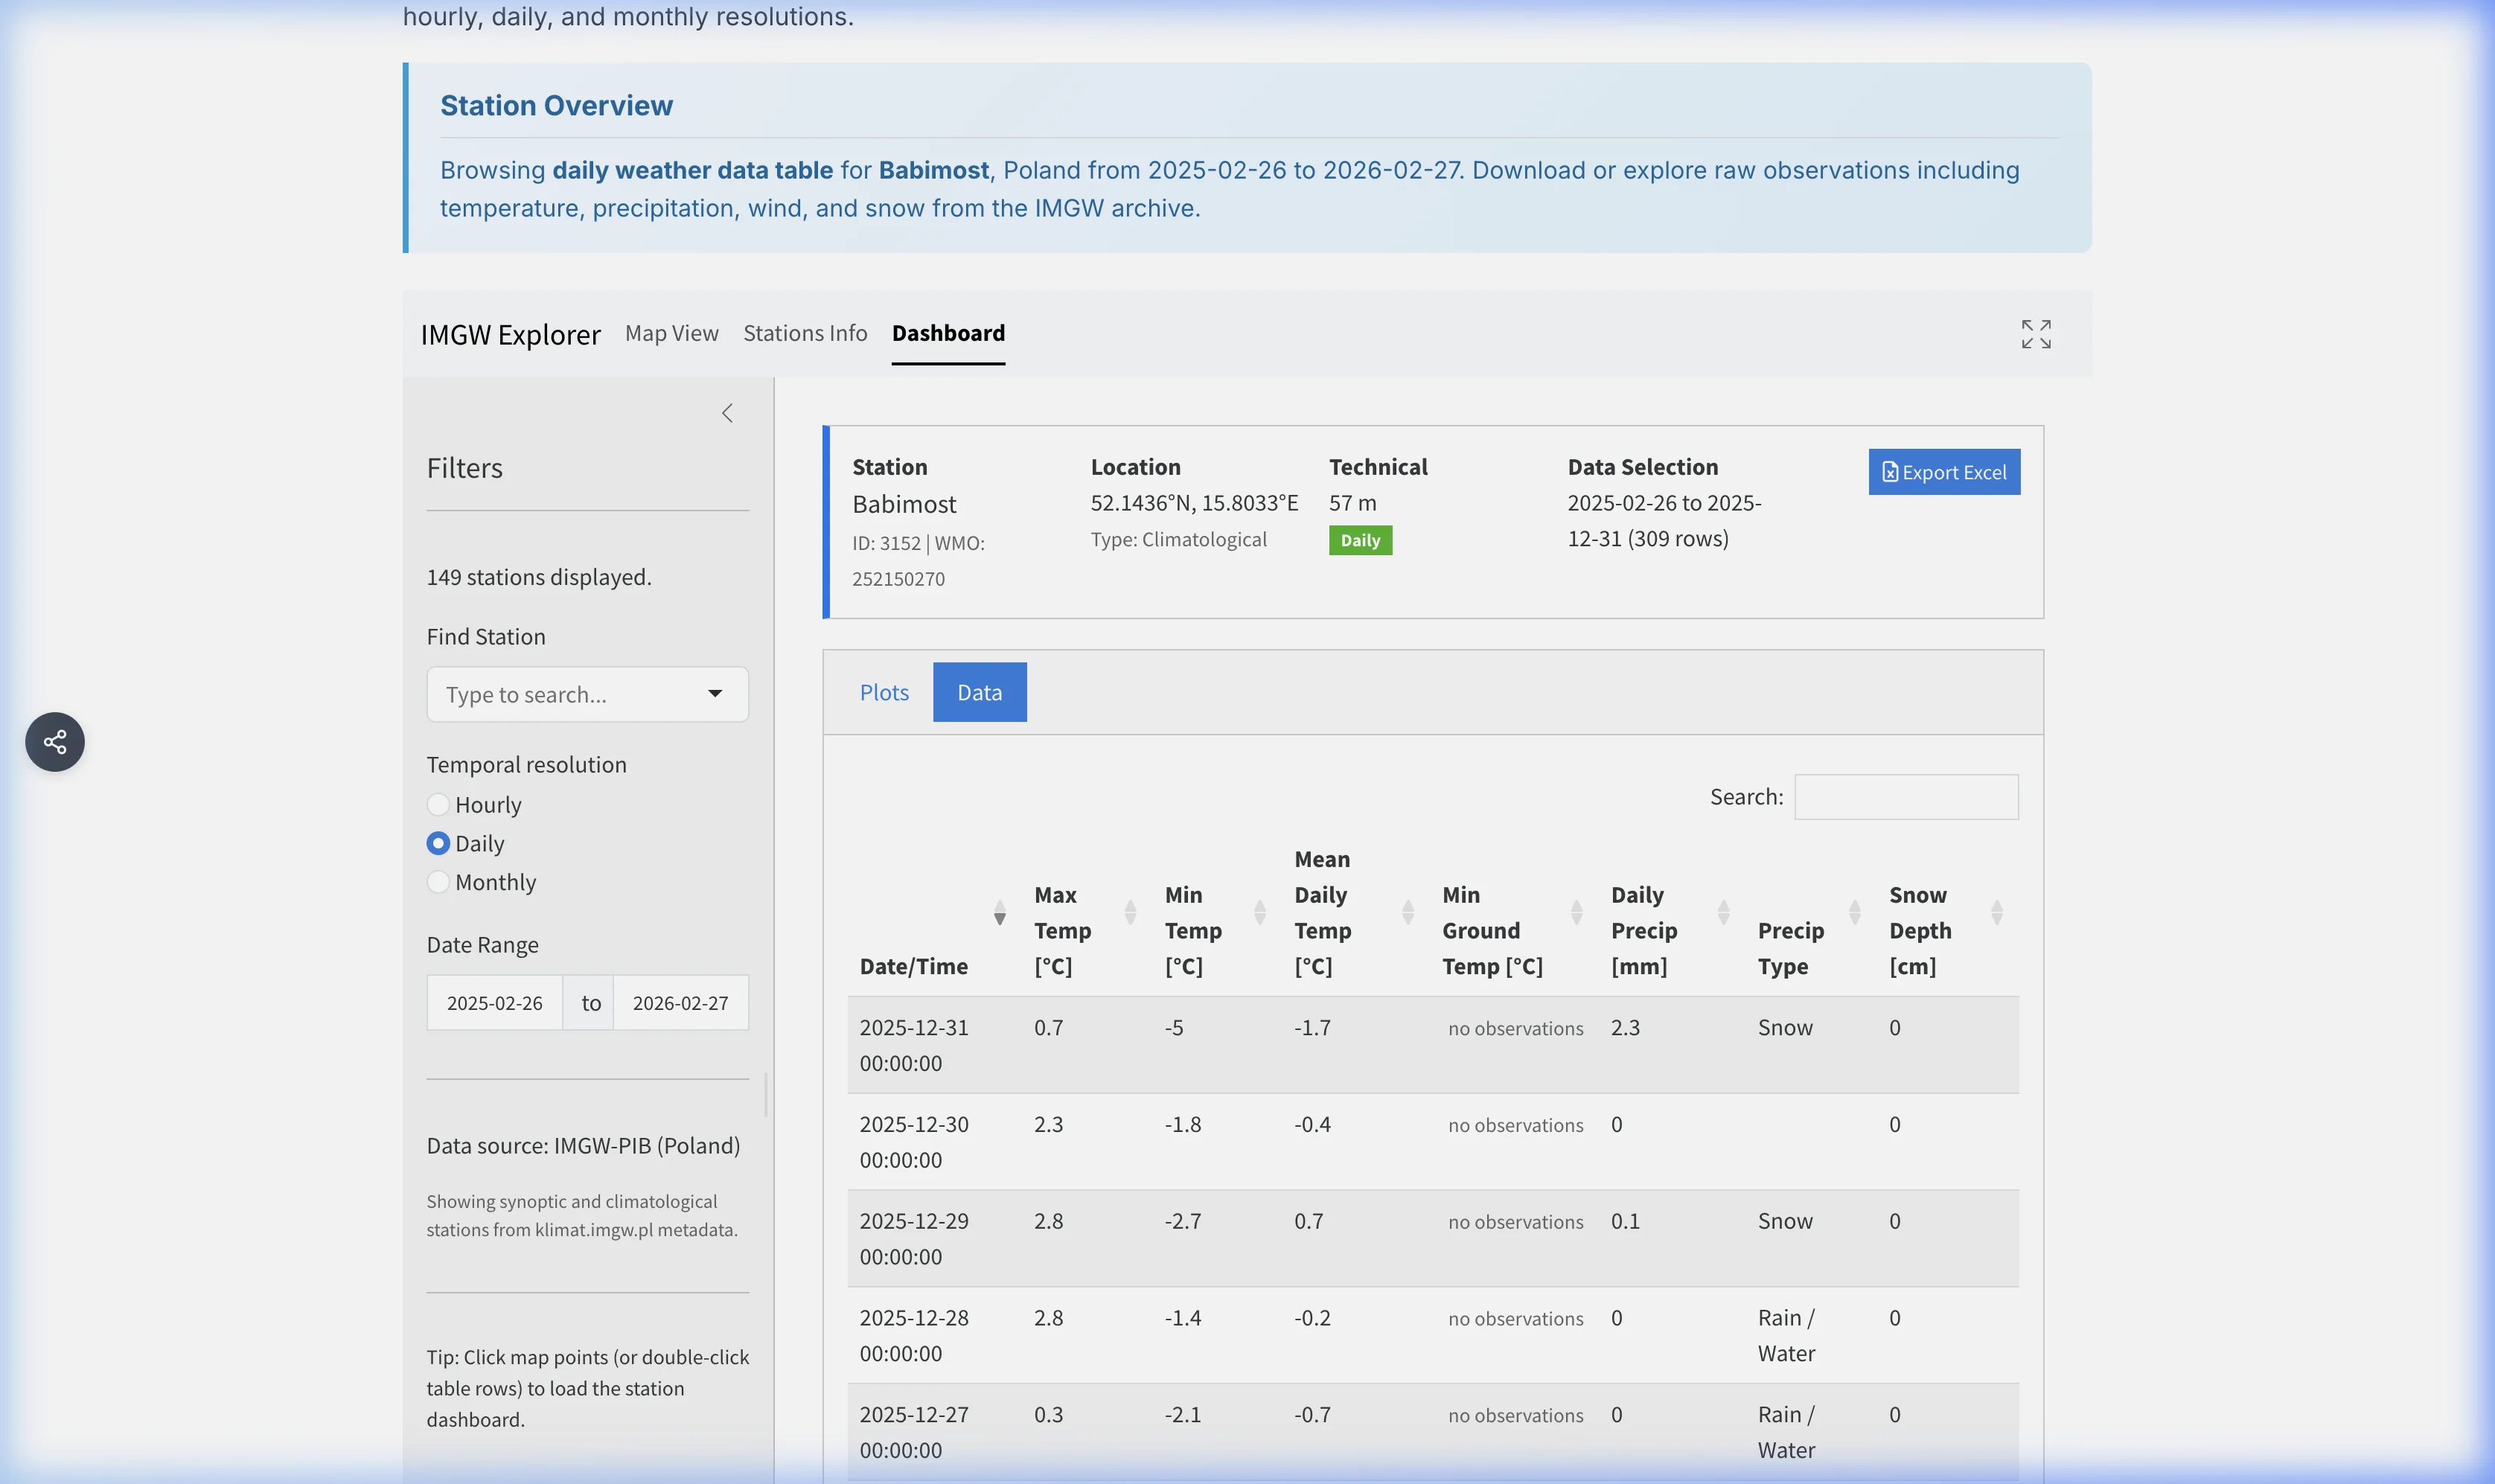Switch to the Map View tab

pos(671,333)
